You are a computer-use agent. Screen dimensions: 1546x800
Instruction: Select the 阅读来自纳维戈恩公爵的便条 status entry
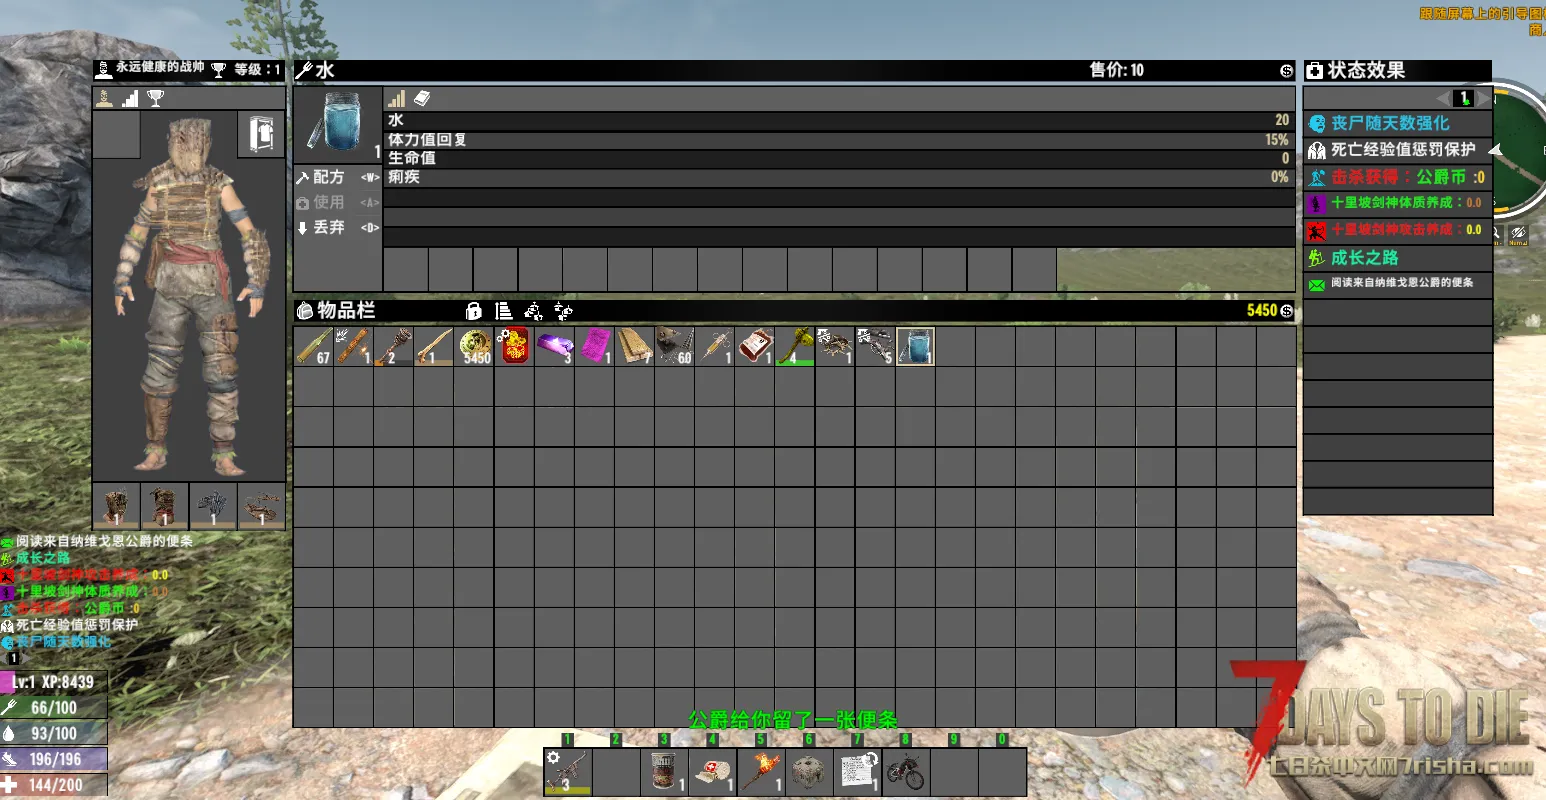(1398, 284)
